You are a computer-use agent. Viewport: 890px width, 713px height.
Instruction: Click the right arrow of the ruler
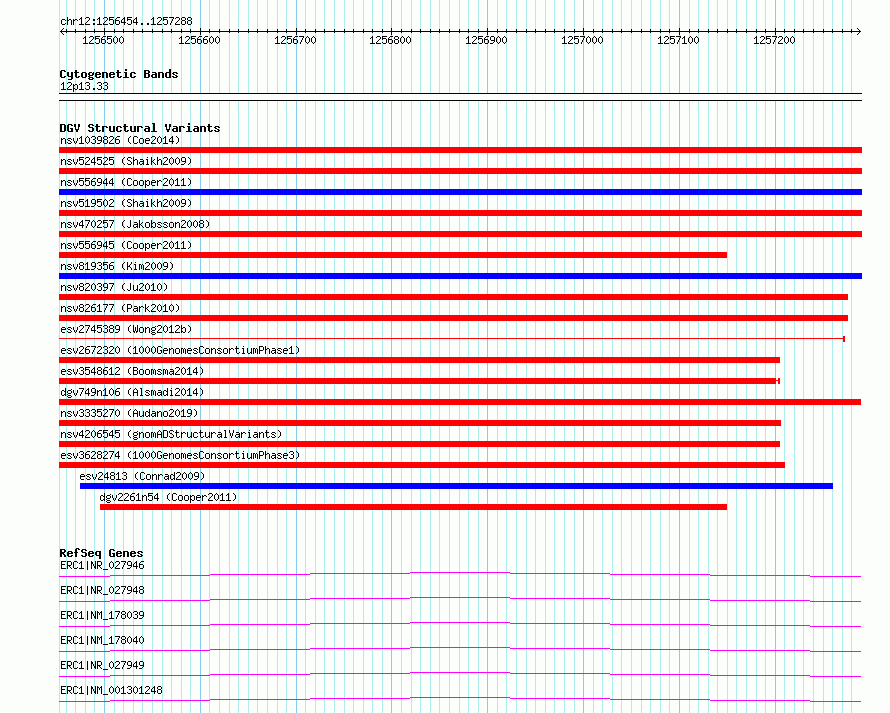click(858, 32)
